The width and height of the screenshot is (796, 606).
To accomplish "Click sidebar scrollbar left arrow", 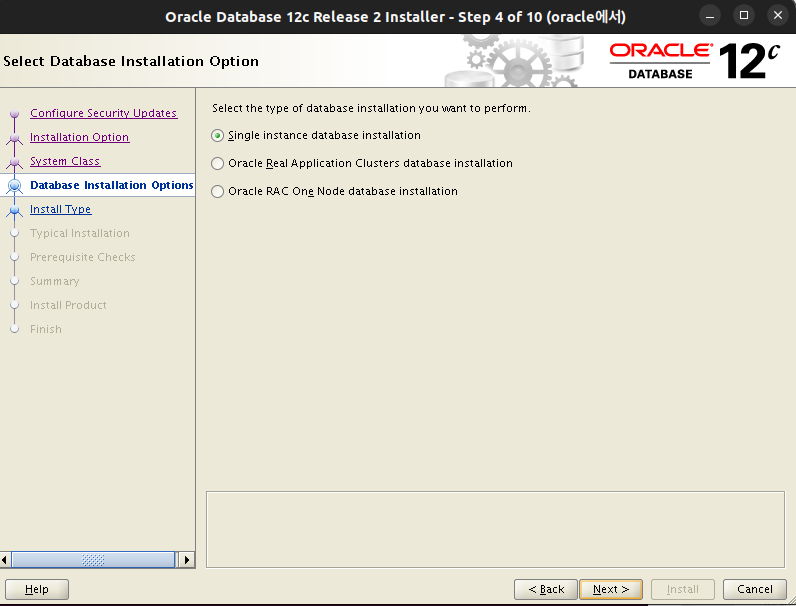I will click(x=5, y=560).
